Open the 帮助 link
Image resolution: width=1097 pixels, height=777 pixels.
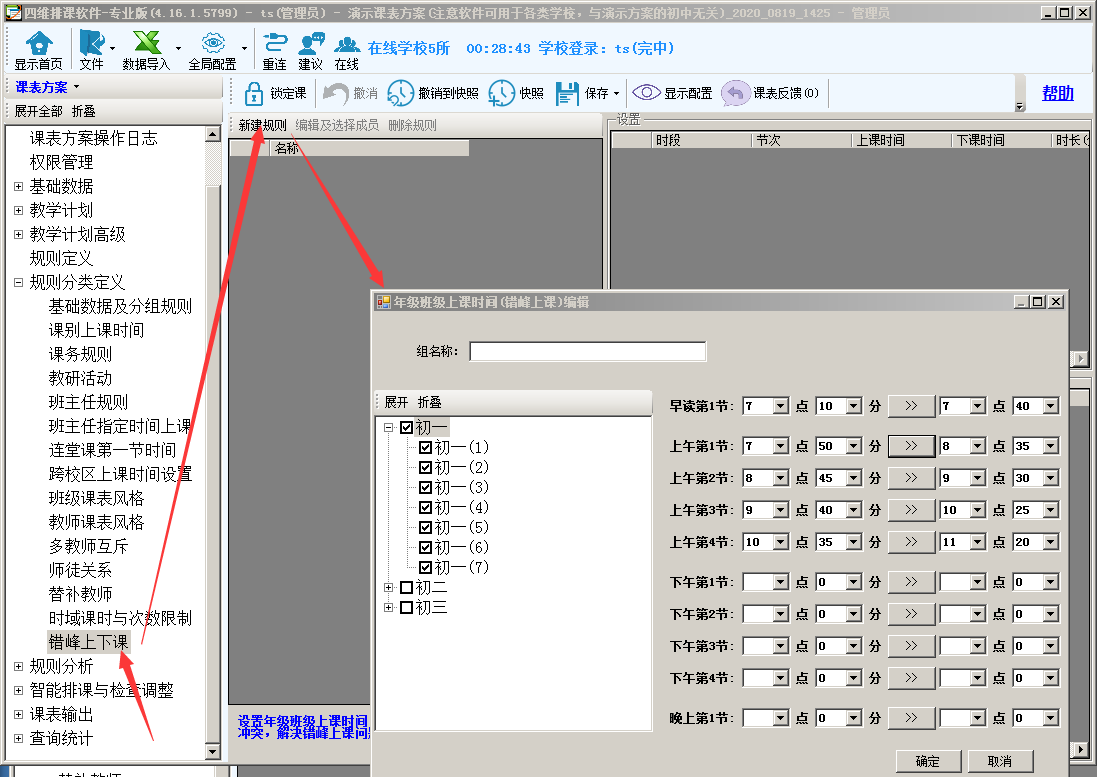tap(1057, 93)
